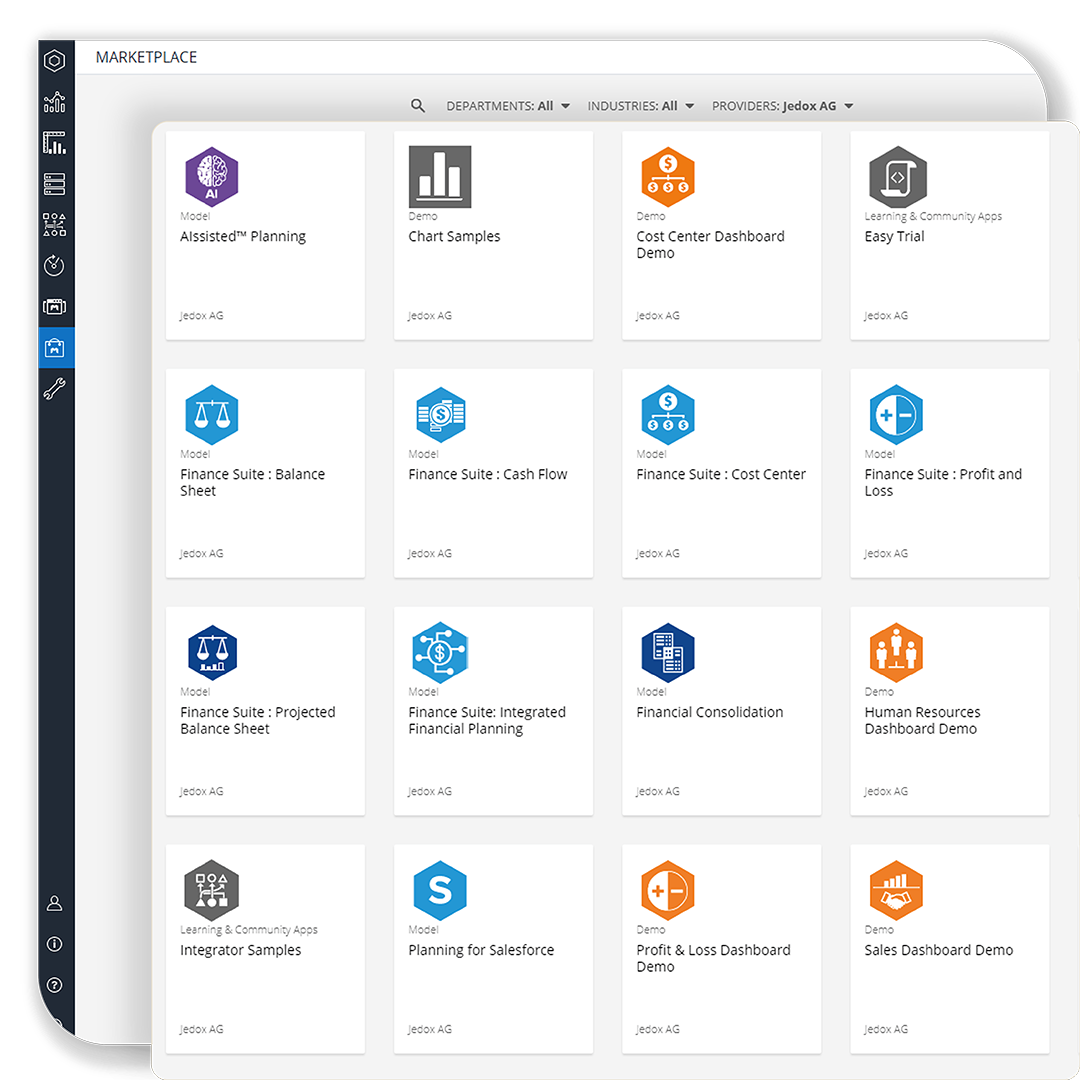Select the Easy Trial app tile

(x=948, y=235)
